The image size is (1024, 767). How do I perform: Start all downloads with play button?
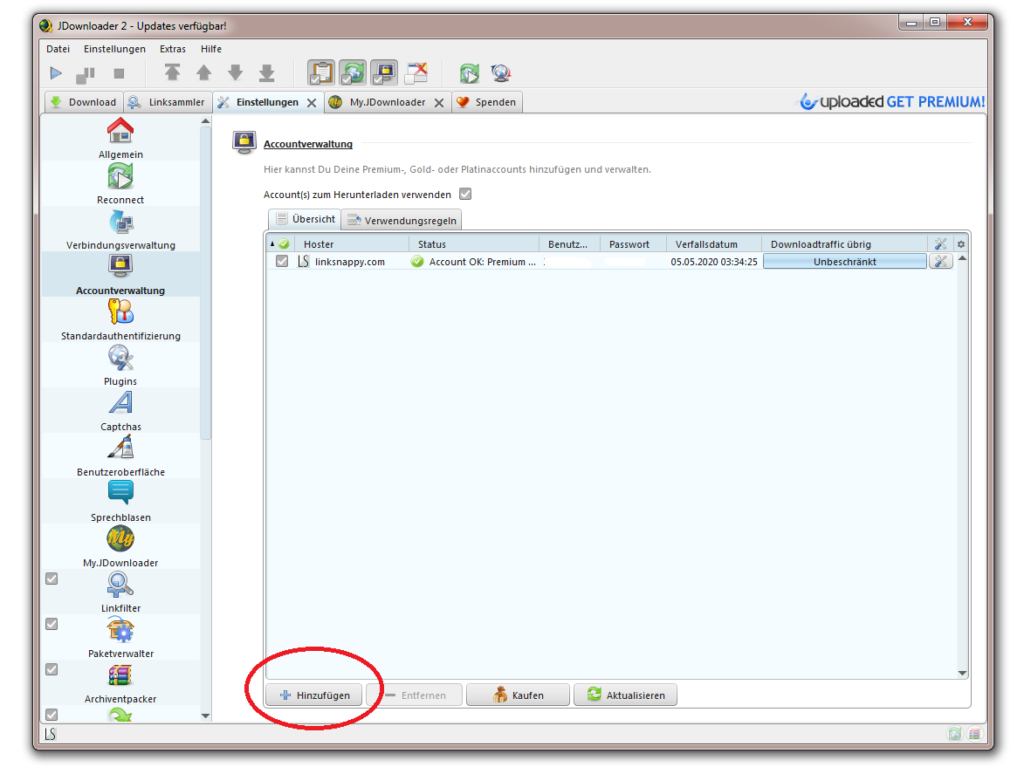click(56, 73)
